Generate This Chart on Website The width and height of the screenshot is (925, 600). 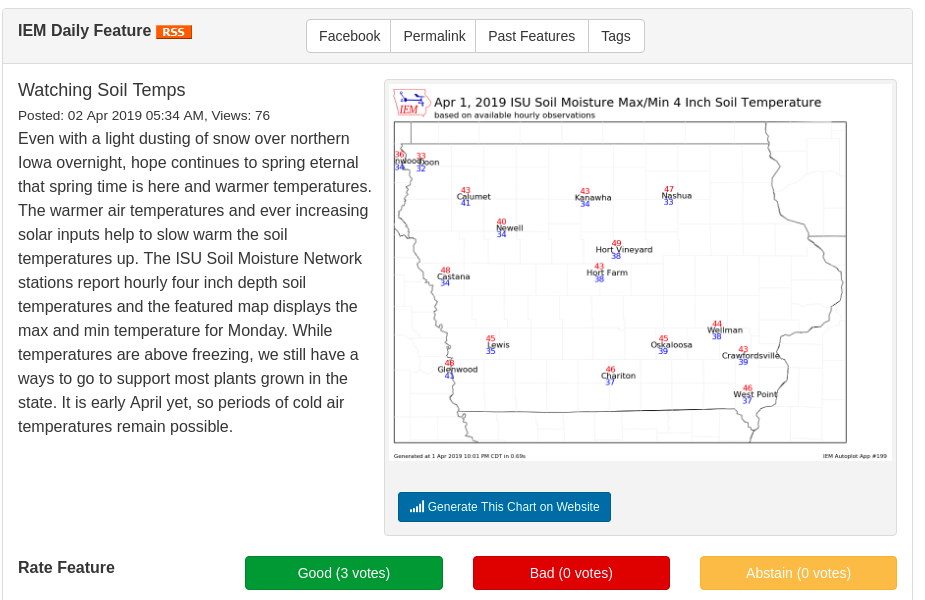click(504, 507)
